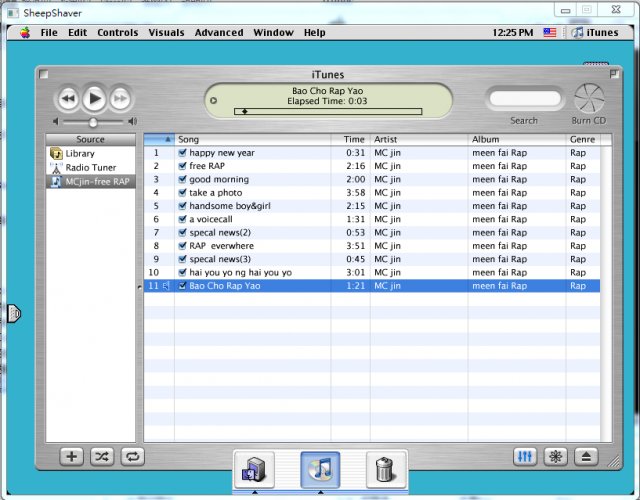Screen dimensions: 640x500
Task: Click the iTunes window close box
Action: (43, 74)
